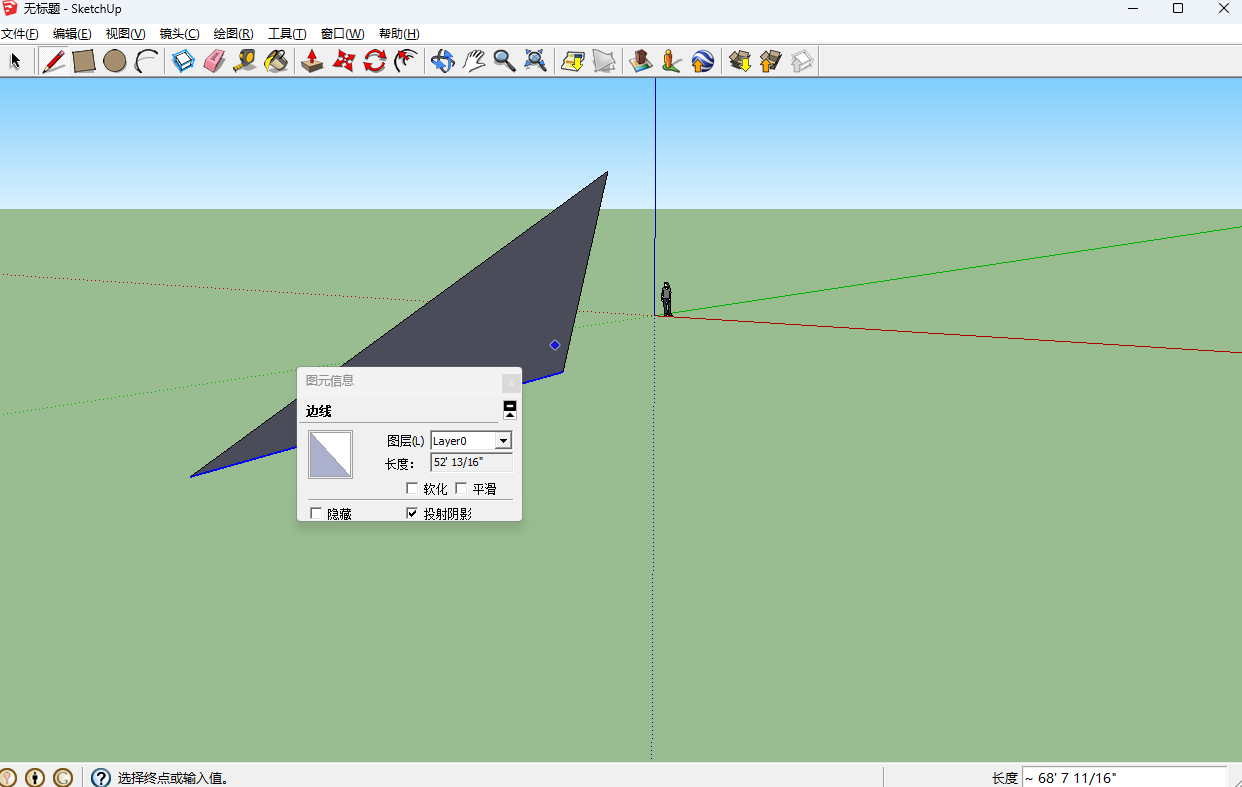
Task: Select the Circle drawing tool
Action: pos(115,61)
